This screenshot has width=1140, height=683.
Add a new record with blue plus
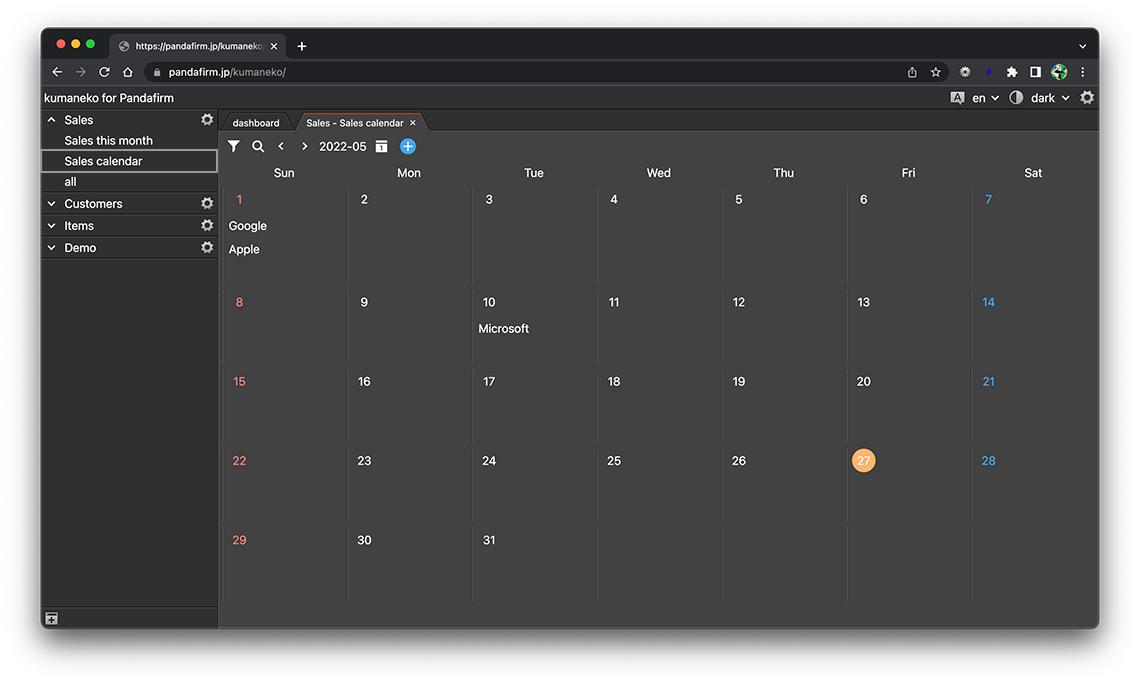click(408, 147)
